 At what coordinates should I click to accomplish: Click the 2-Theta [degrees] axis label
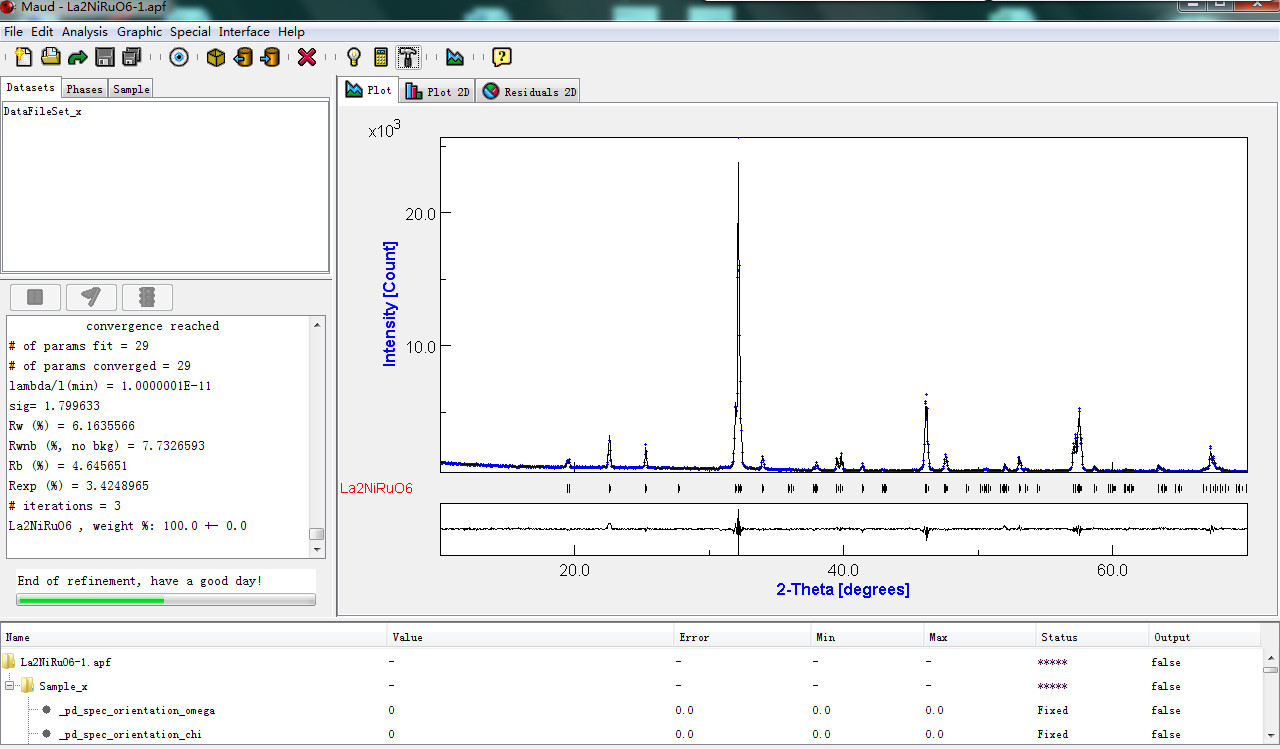click(x=843, y=590)
